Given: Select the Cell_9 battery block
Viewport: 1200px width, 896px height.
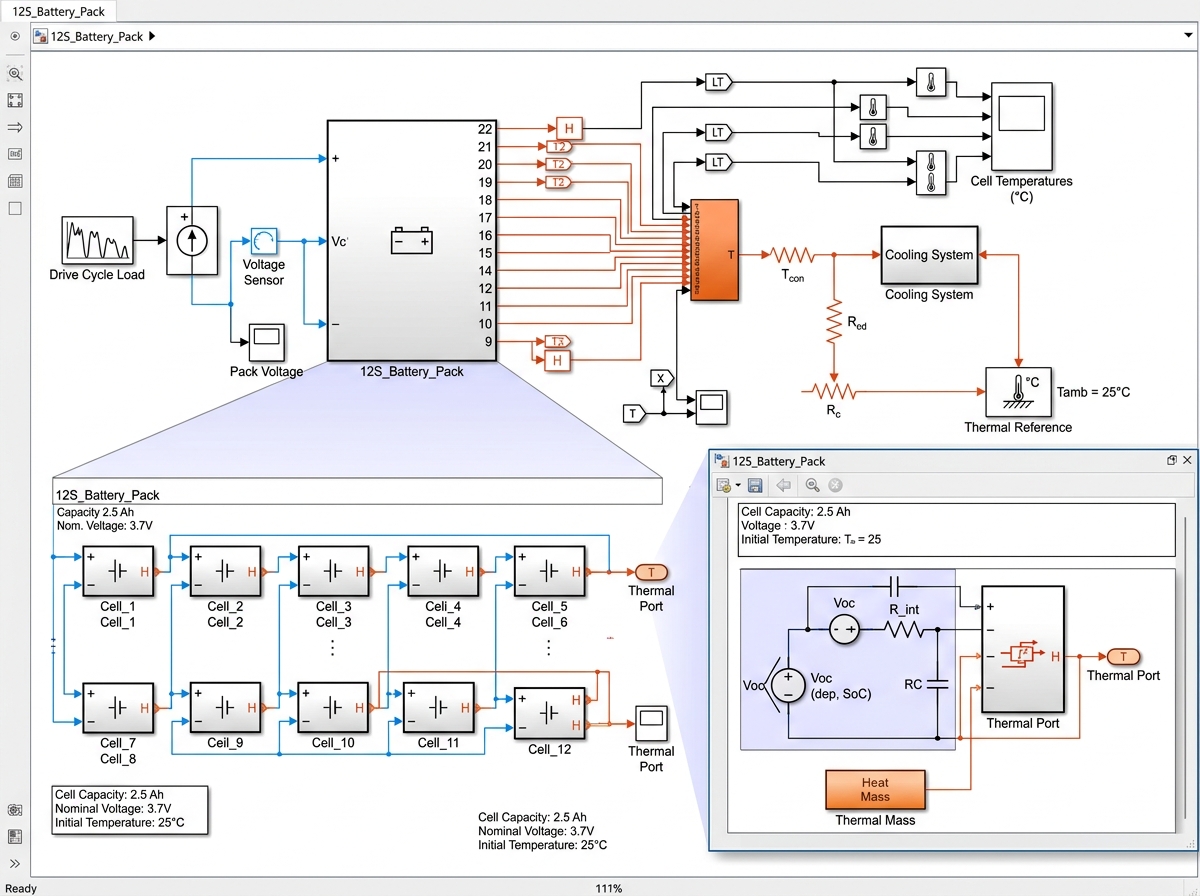Looking at the screenshot, I should [225, 708].
